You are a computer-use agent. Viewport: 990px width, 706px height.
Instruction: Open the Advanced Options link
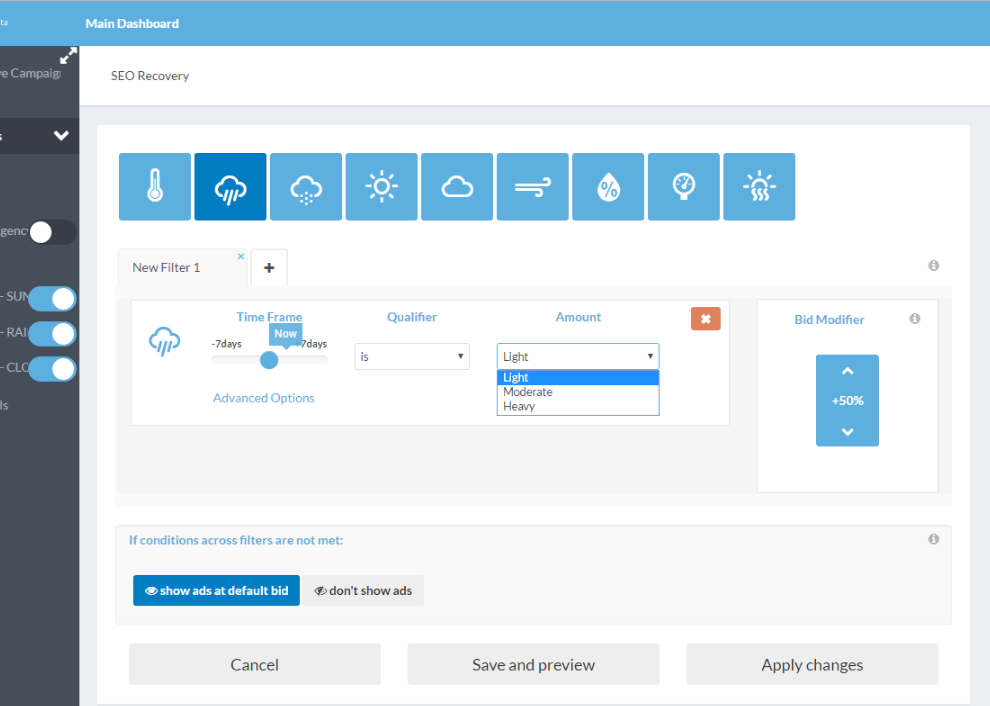[264, 398]
